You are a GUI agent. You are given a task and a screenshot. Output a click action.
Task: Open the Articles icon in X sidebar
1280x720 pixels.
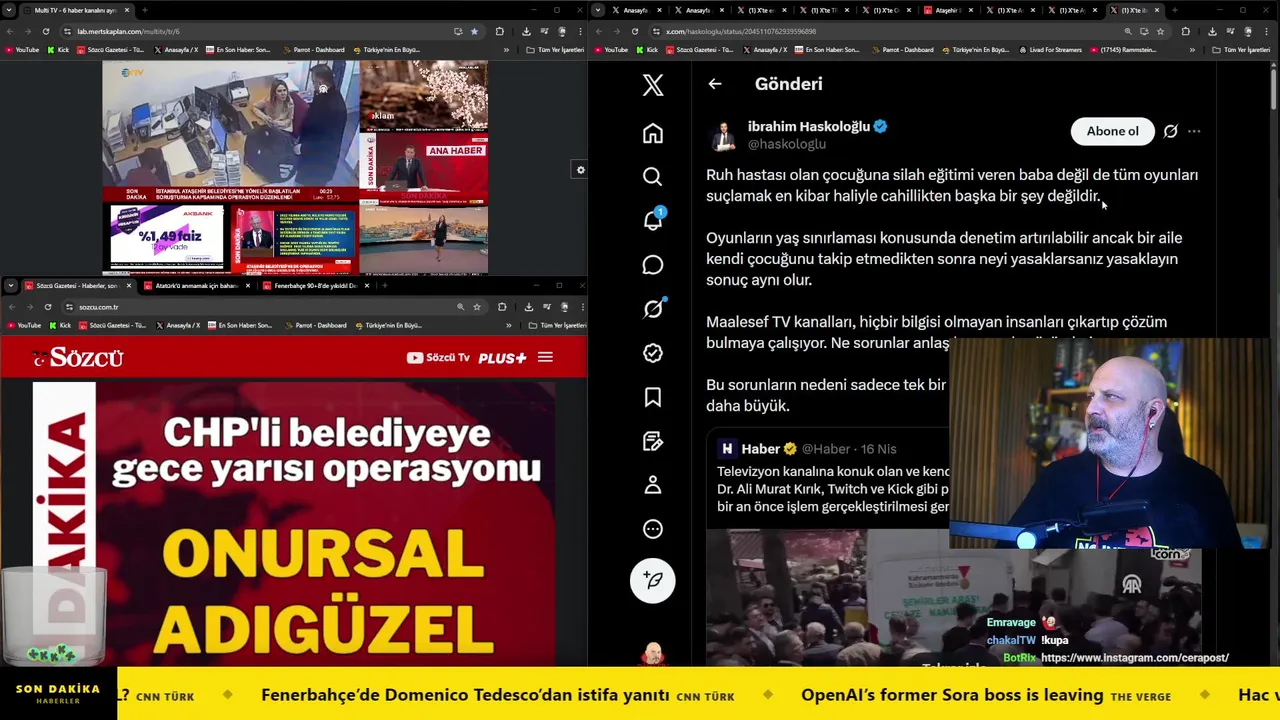653,441
